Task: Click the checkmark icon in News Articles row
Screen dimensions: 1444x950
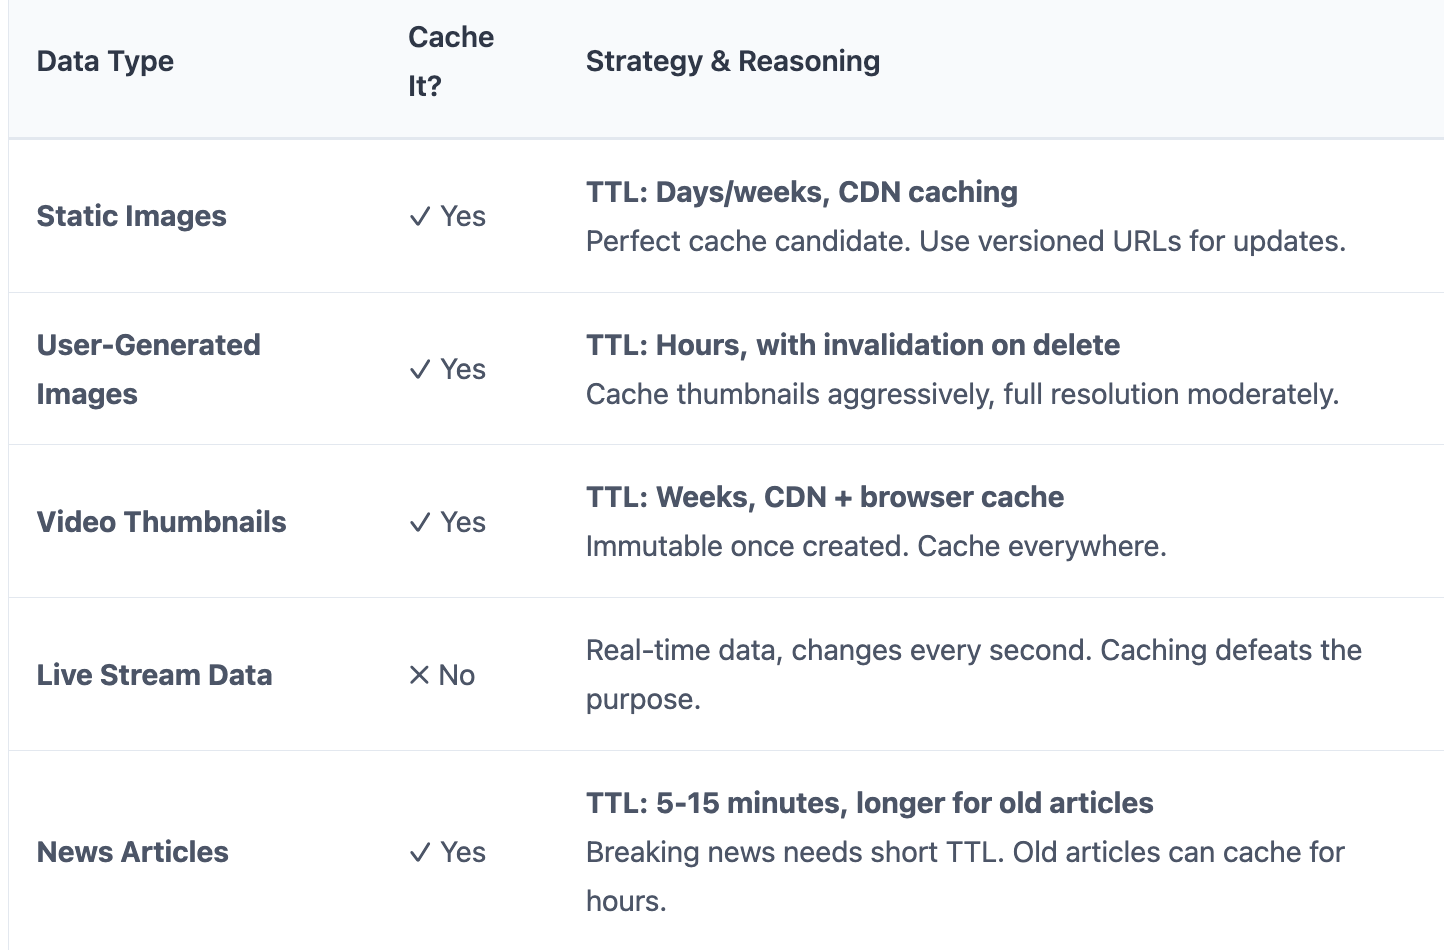Action: [420, 853]
